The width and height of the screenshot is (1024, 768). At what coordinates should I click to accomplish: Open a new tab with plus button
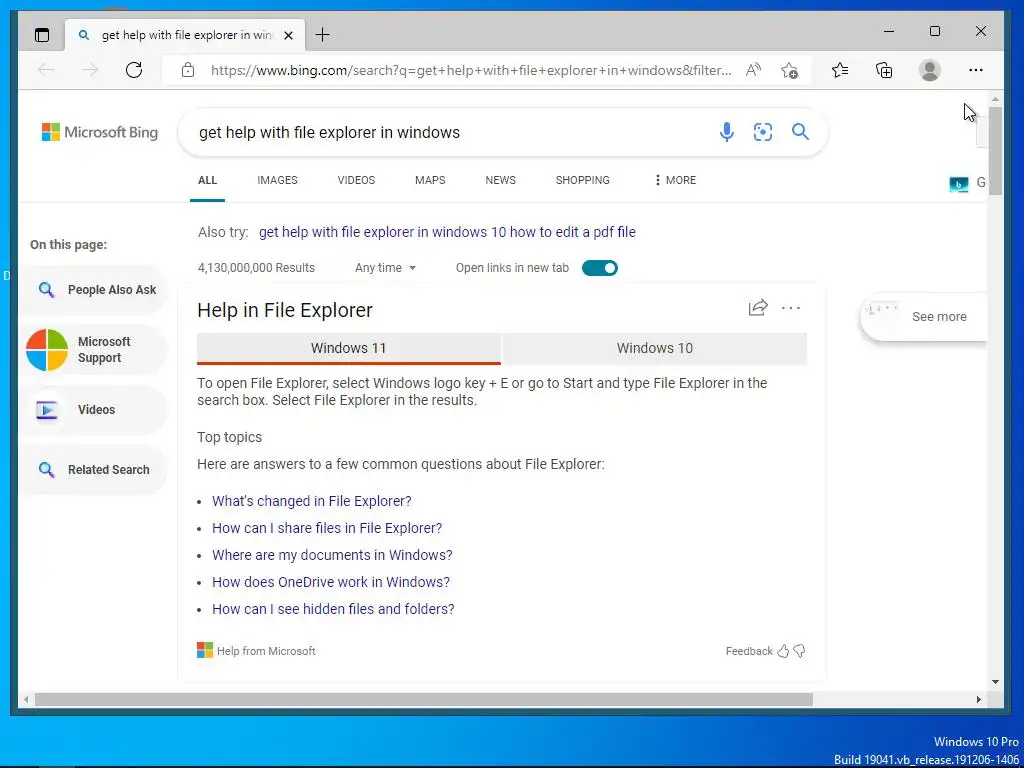(322, 35)
